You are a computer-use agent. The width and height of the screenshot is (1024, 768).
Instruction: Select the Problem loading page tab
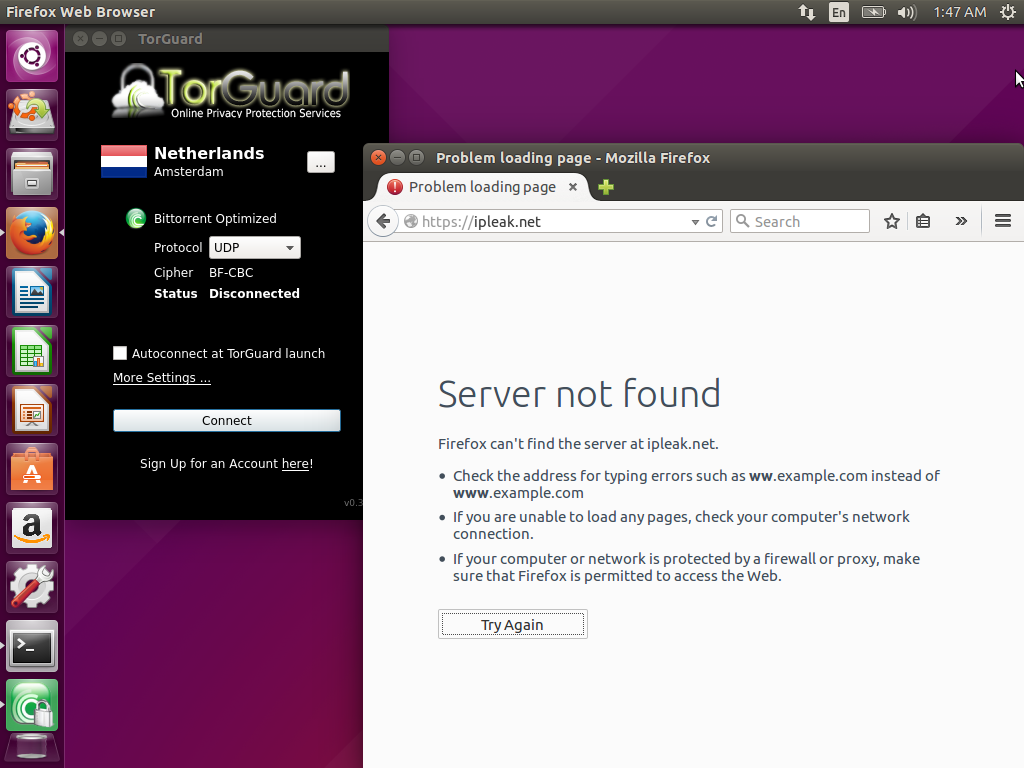pos(483,187)
